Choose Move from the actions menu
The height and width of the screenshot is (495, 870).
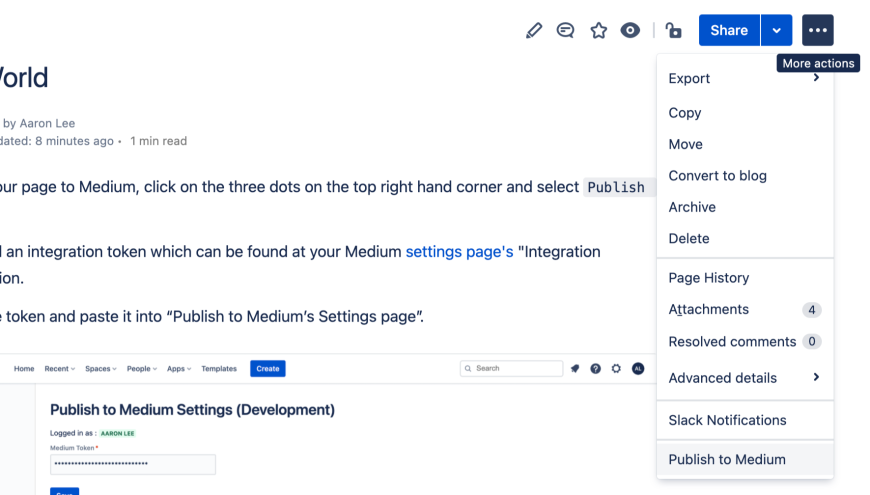pos(685,145)
